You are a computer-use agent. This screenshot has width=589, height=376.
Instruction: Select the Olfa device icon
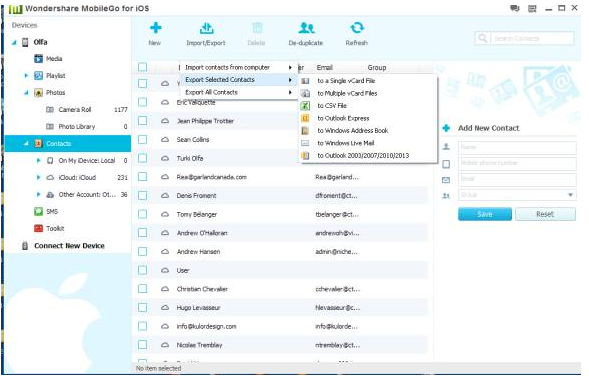pos(25,42)
